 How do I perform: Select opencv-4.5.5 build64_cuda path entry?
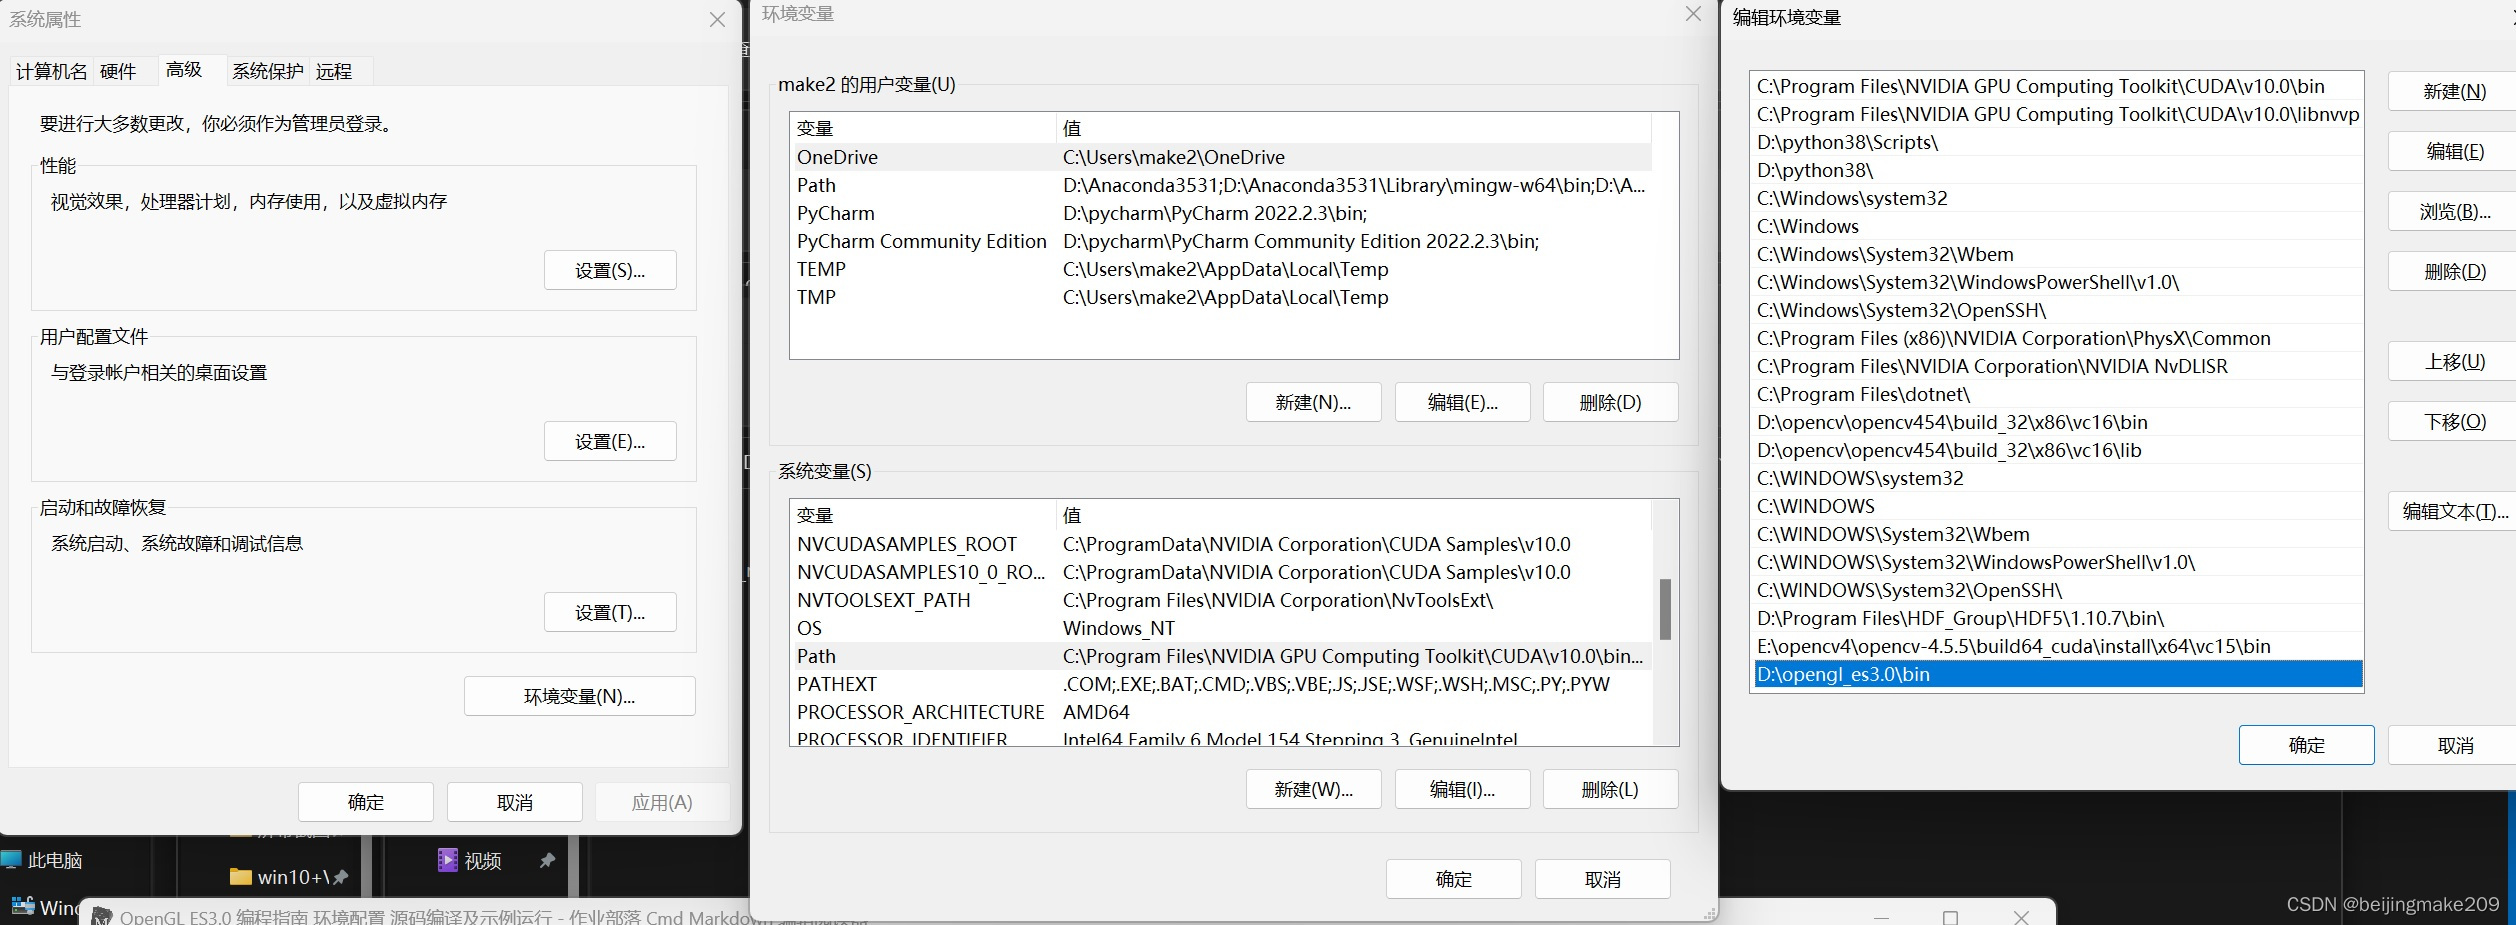coord(2058,646)
